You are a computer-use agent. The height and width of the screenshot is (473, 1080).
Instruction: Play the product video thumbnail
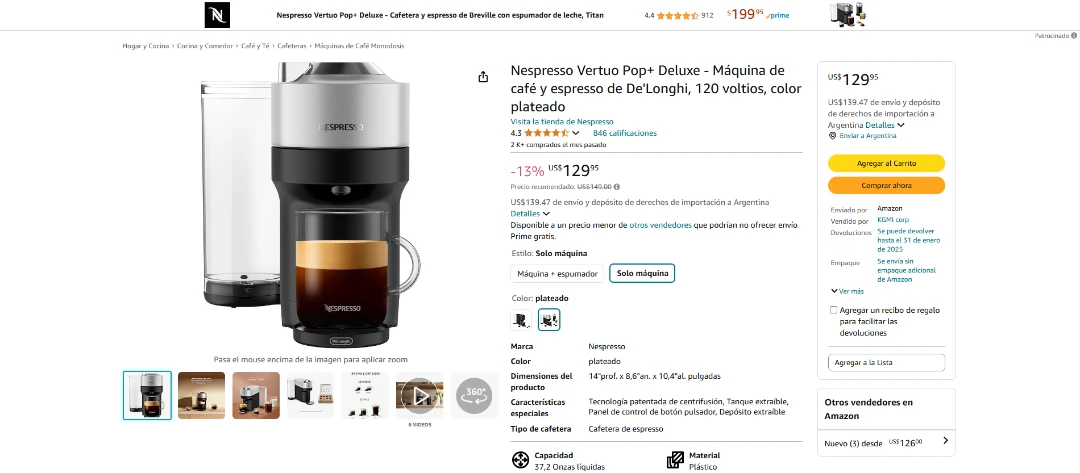(419, 396)
